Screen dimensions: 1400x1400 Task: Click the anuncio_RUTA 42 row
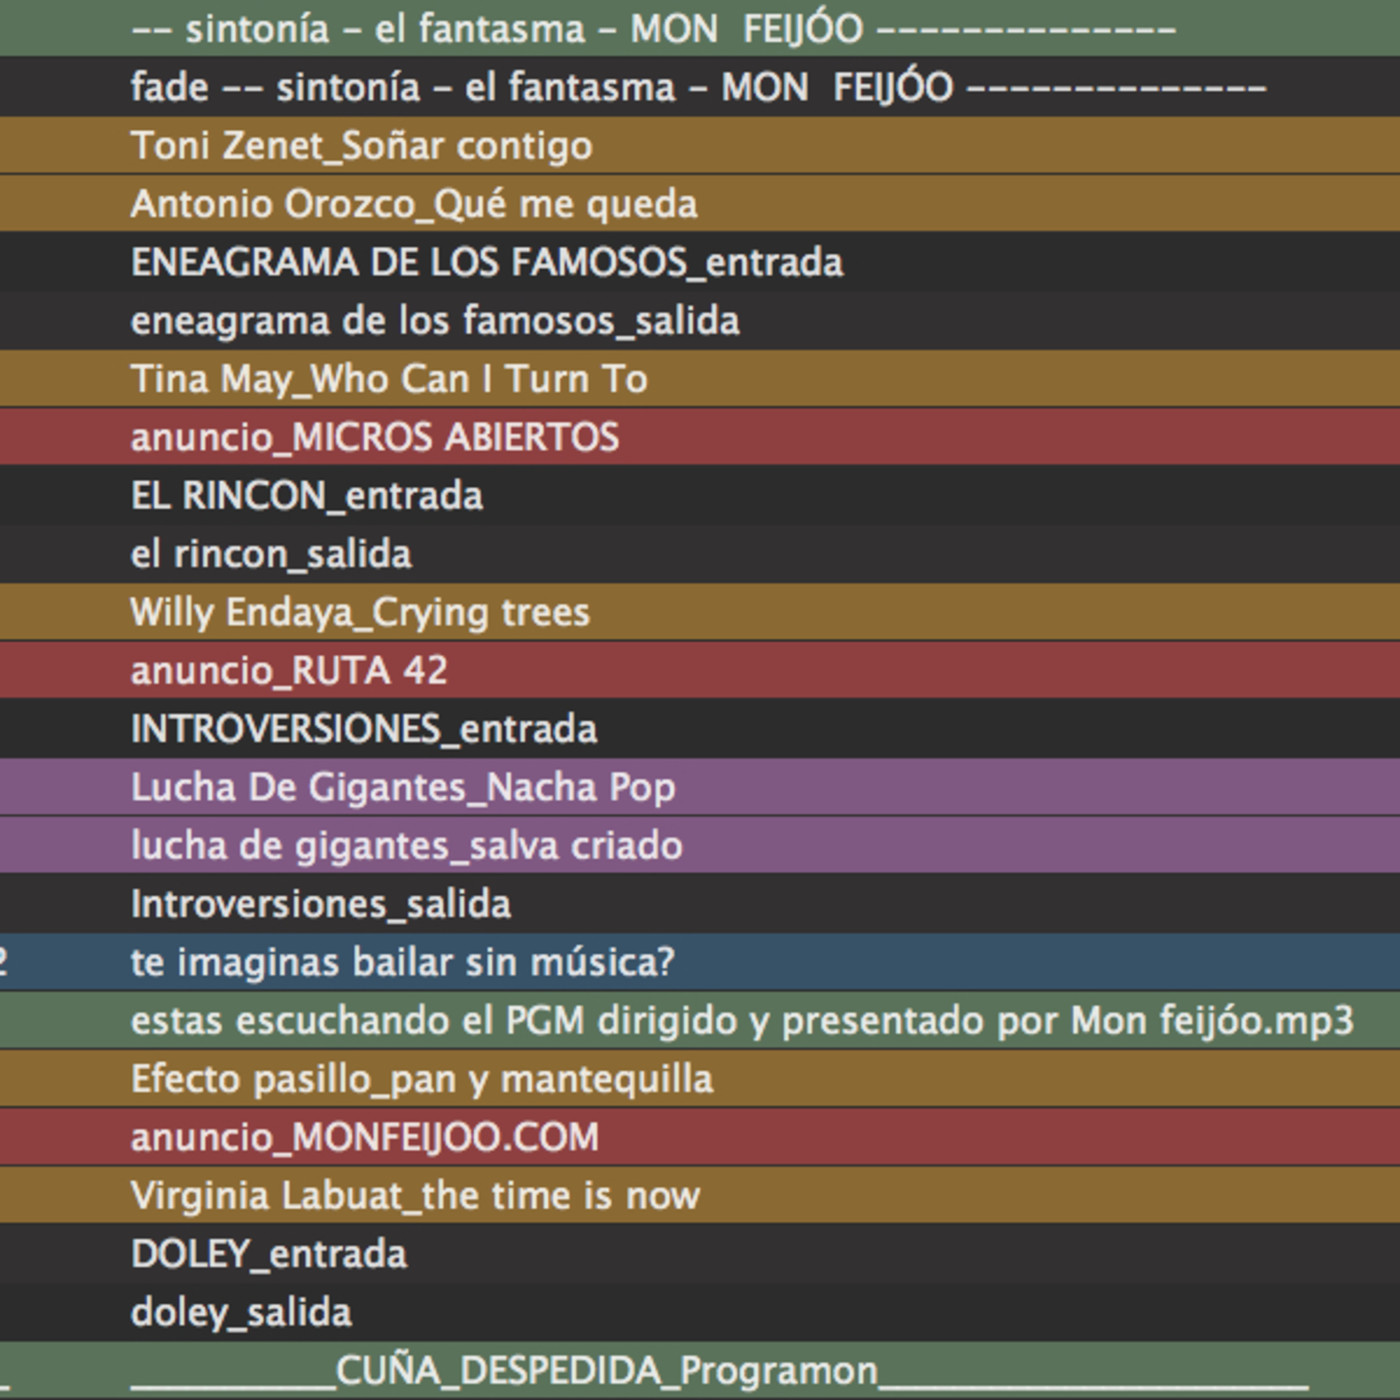[x=289, y=670]
